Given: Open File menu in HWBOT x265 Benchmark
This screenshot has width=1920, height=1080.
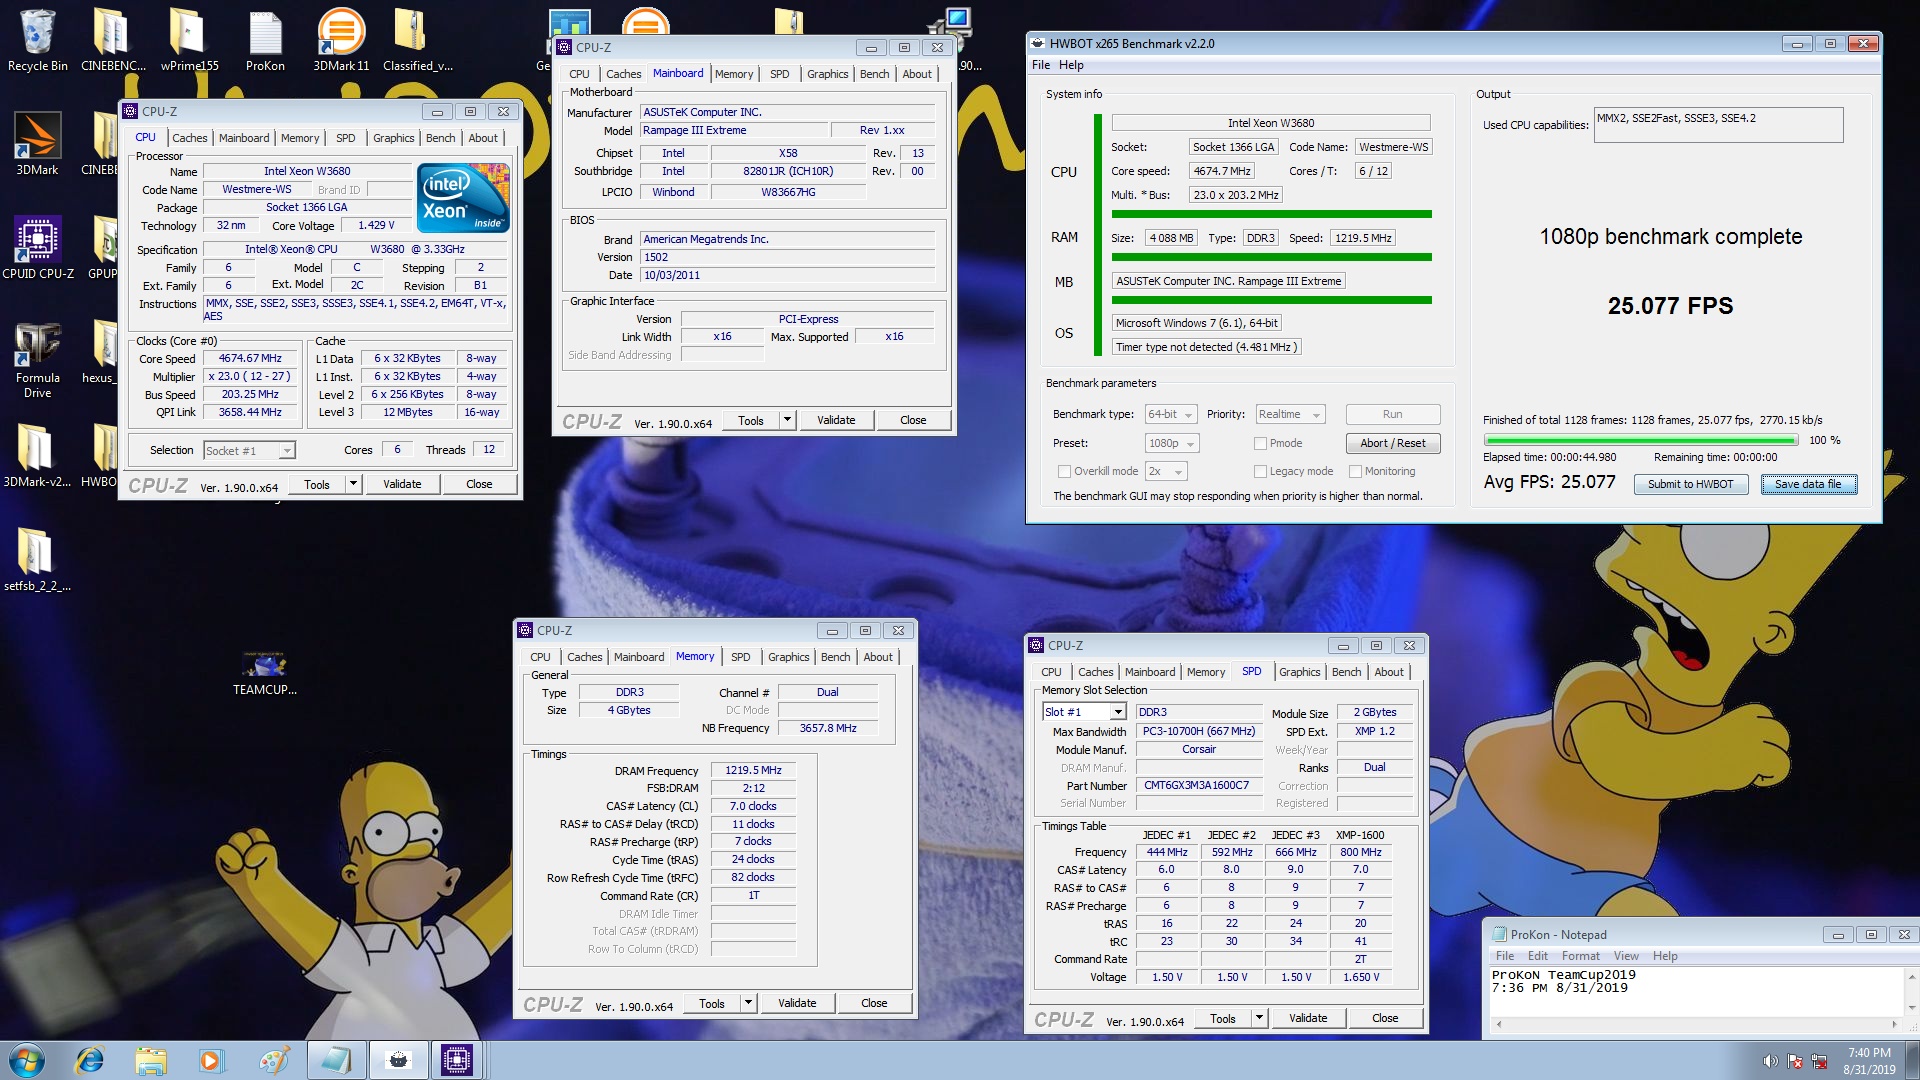Looking at the screenshot, I should (1041, 65).
